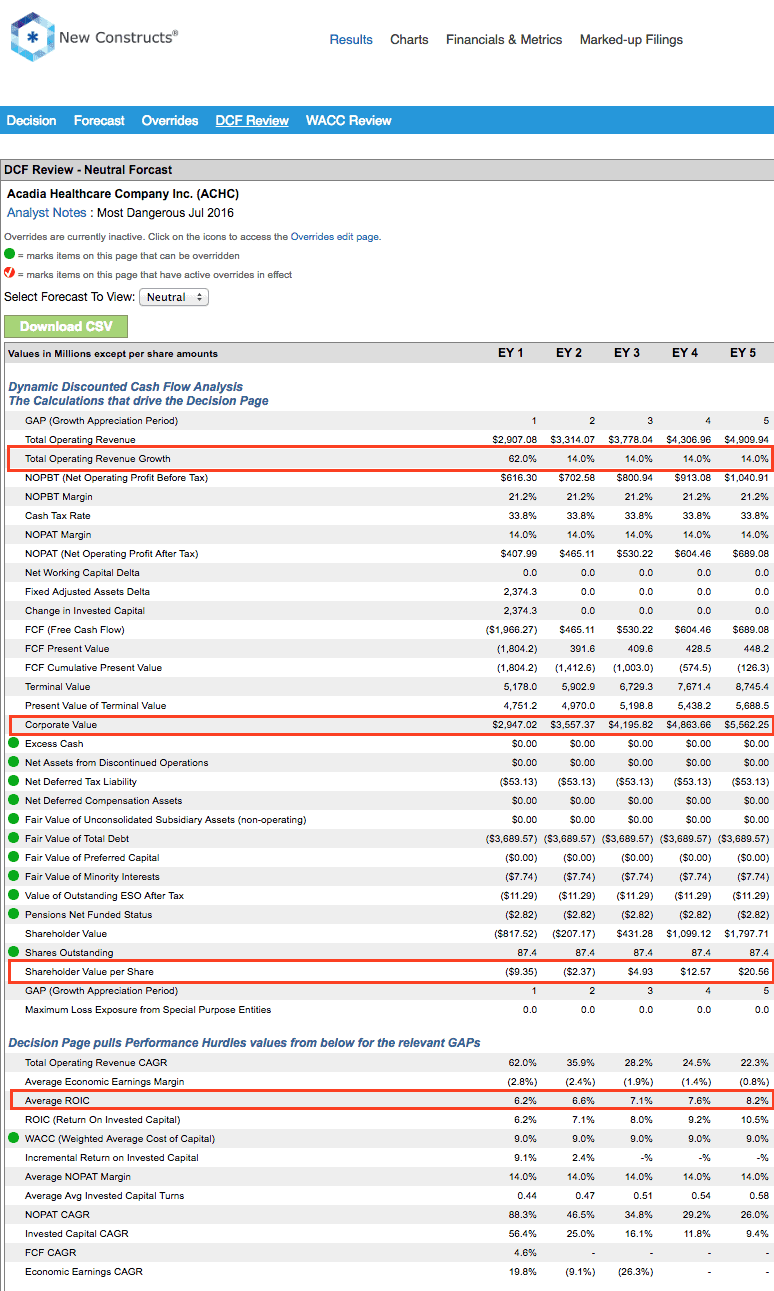
Task: Click the EY 1 column header
Action: click(x=511, y=353)
